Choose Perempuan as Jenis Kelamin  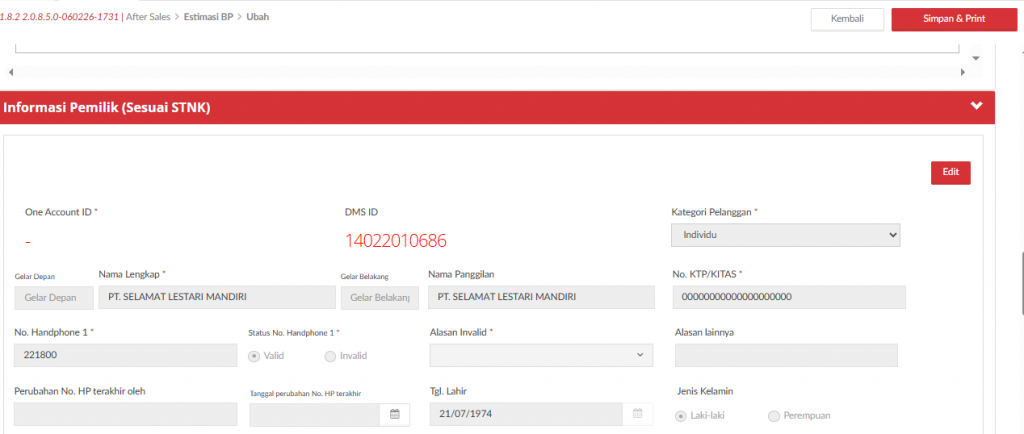pos(773,416)
